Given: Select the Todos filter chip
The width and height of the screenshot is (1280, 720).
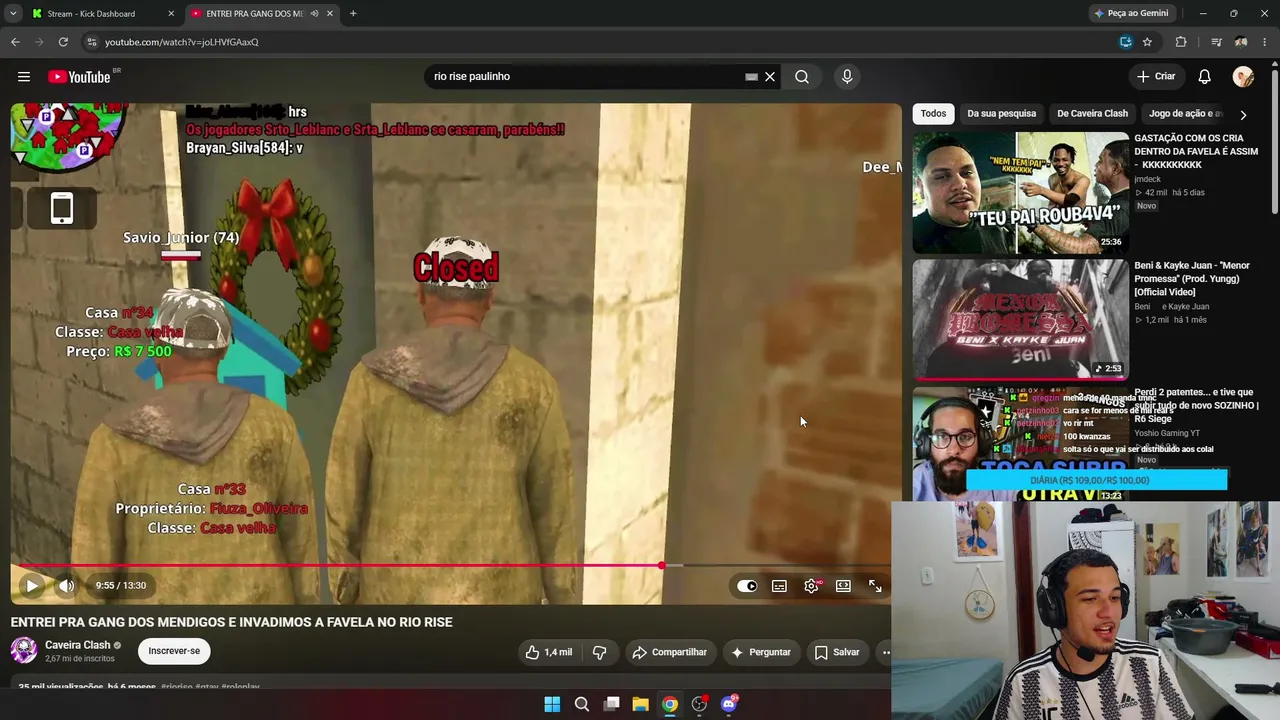Looking at the screenshot, I should (x=933, y=114).
